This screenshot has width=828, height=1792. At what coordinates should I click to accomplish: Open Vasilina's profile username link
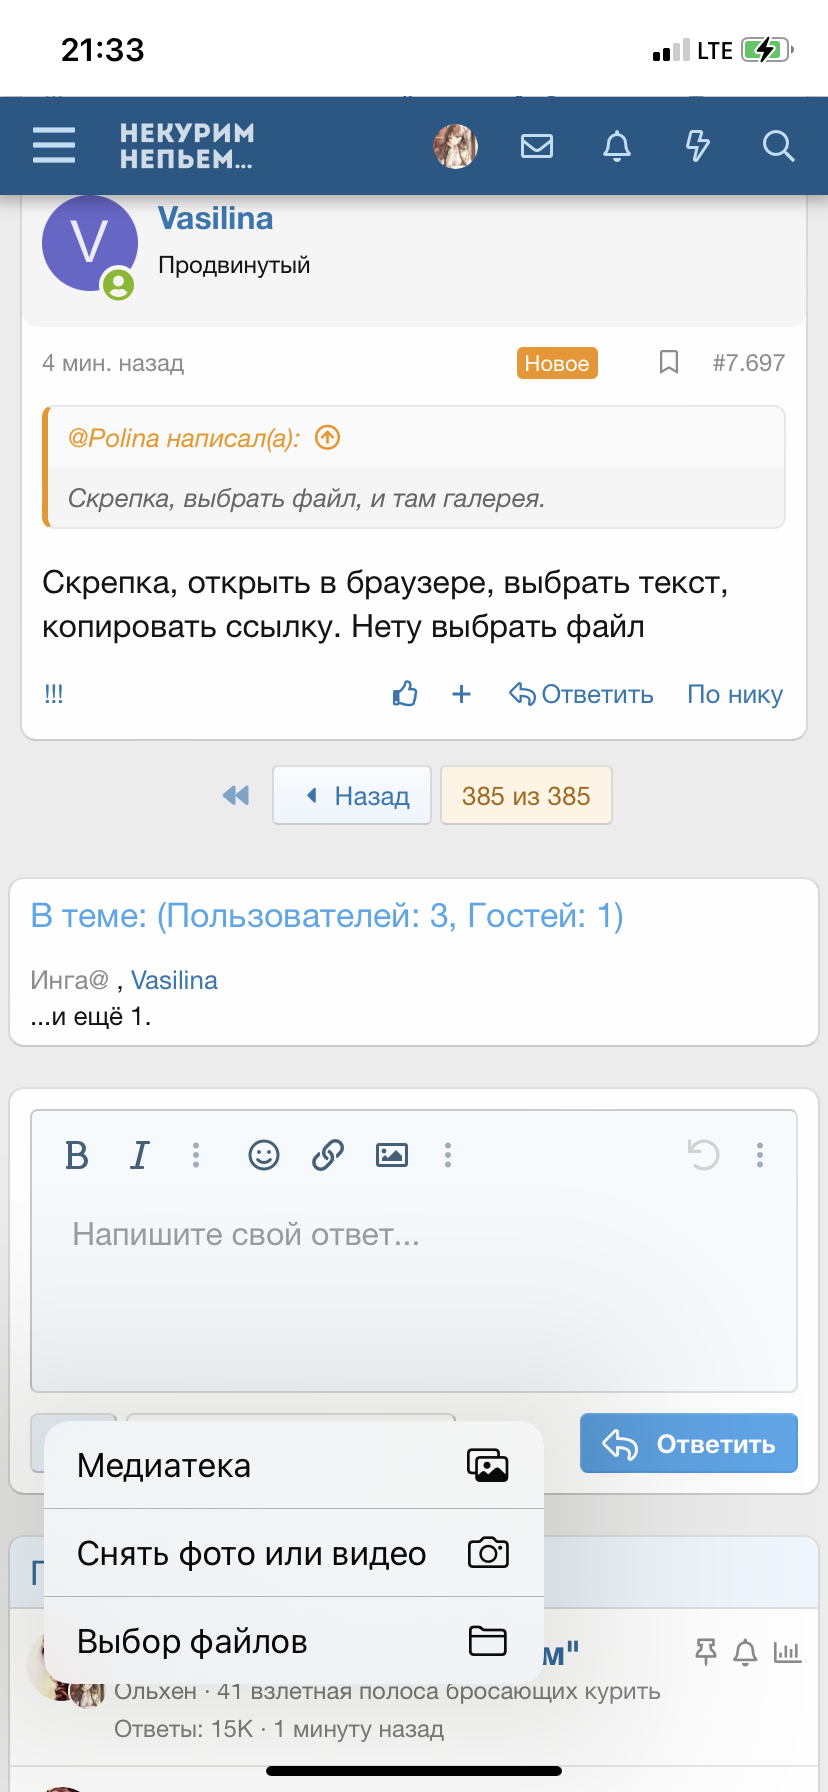pos(216,219)
